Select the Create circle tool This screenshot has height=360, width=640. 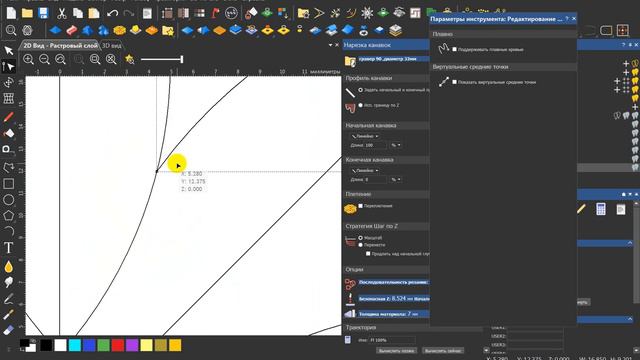pos(9,200)
